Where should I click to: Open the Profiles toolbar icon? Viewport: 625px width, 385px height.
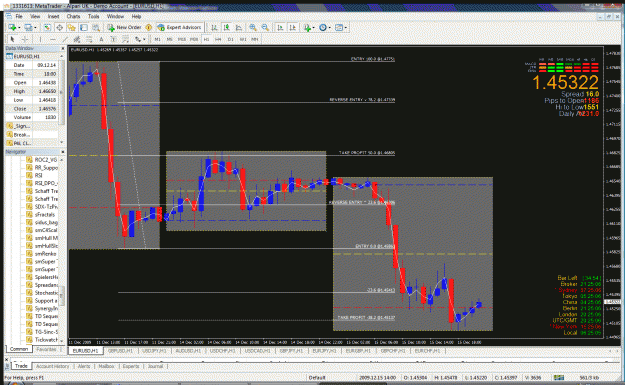(28, 28)
